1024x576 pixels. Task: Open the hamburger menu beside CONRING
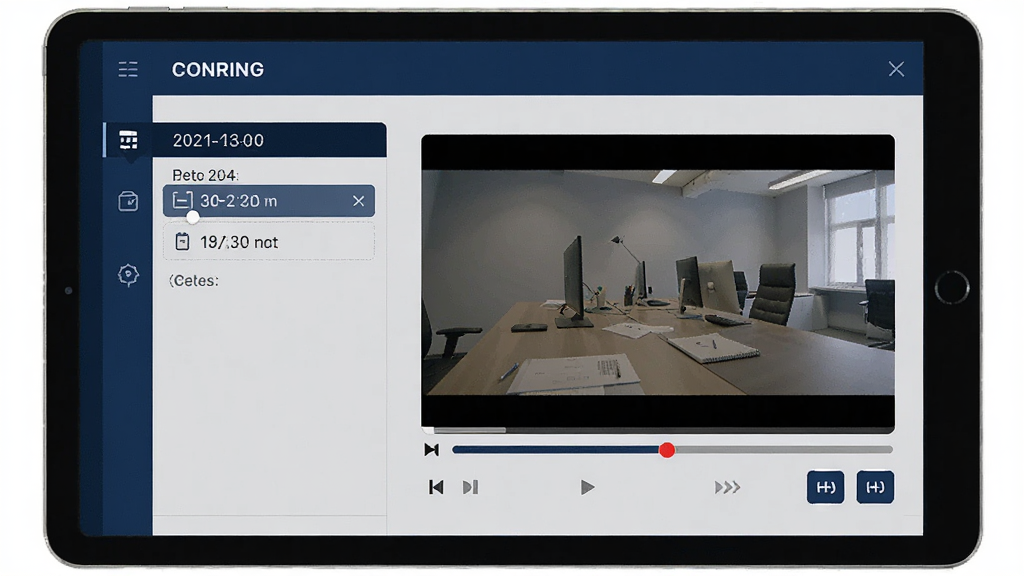pyautogui.click(x=128, y=69)
